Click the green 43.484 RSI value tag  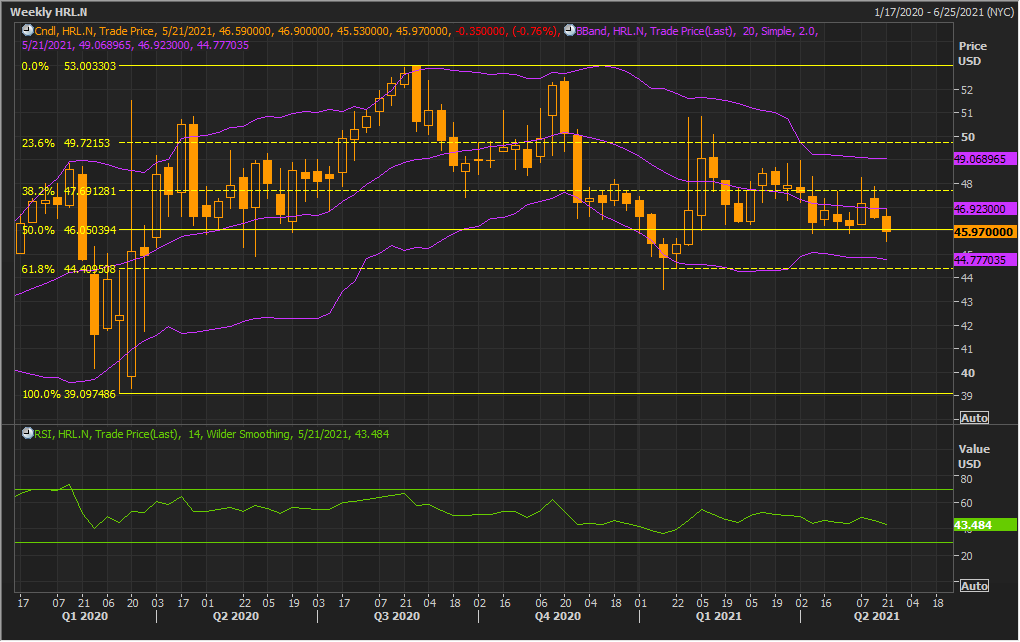(x=985, y=525)
